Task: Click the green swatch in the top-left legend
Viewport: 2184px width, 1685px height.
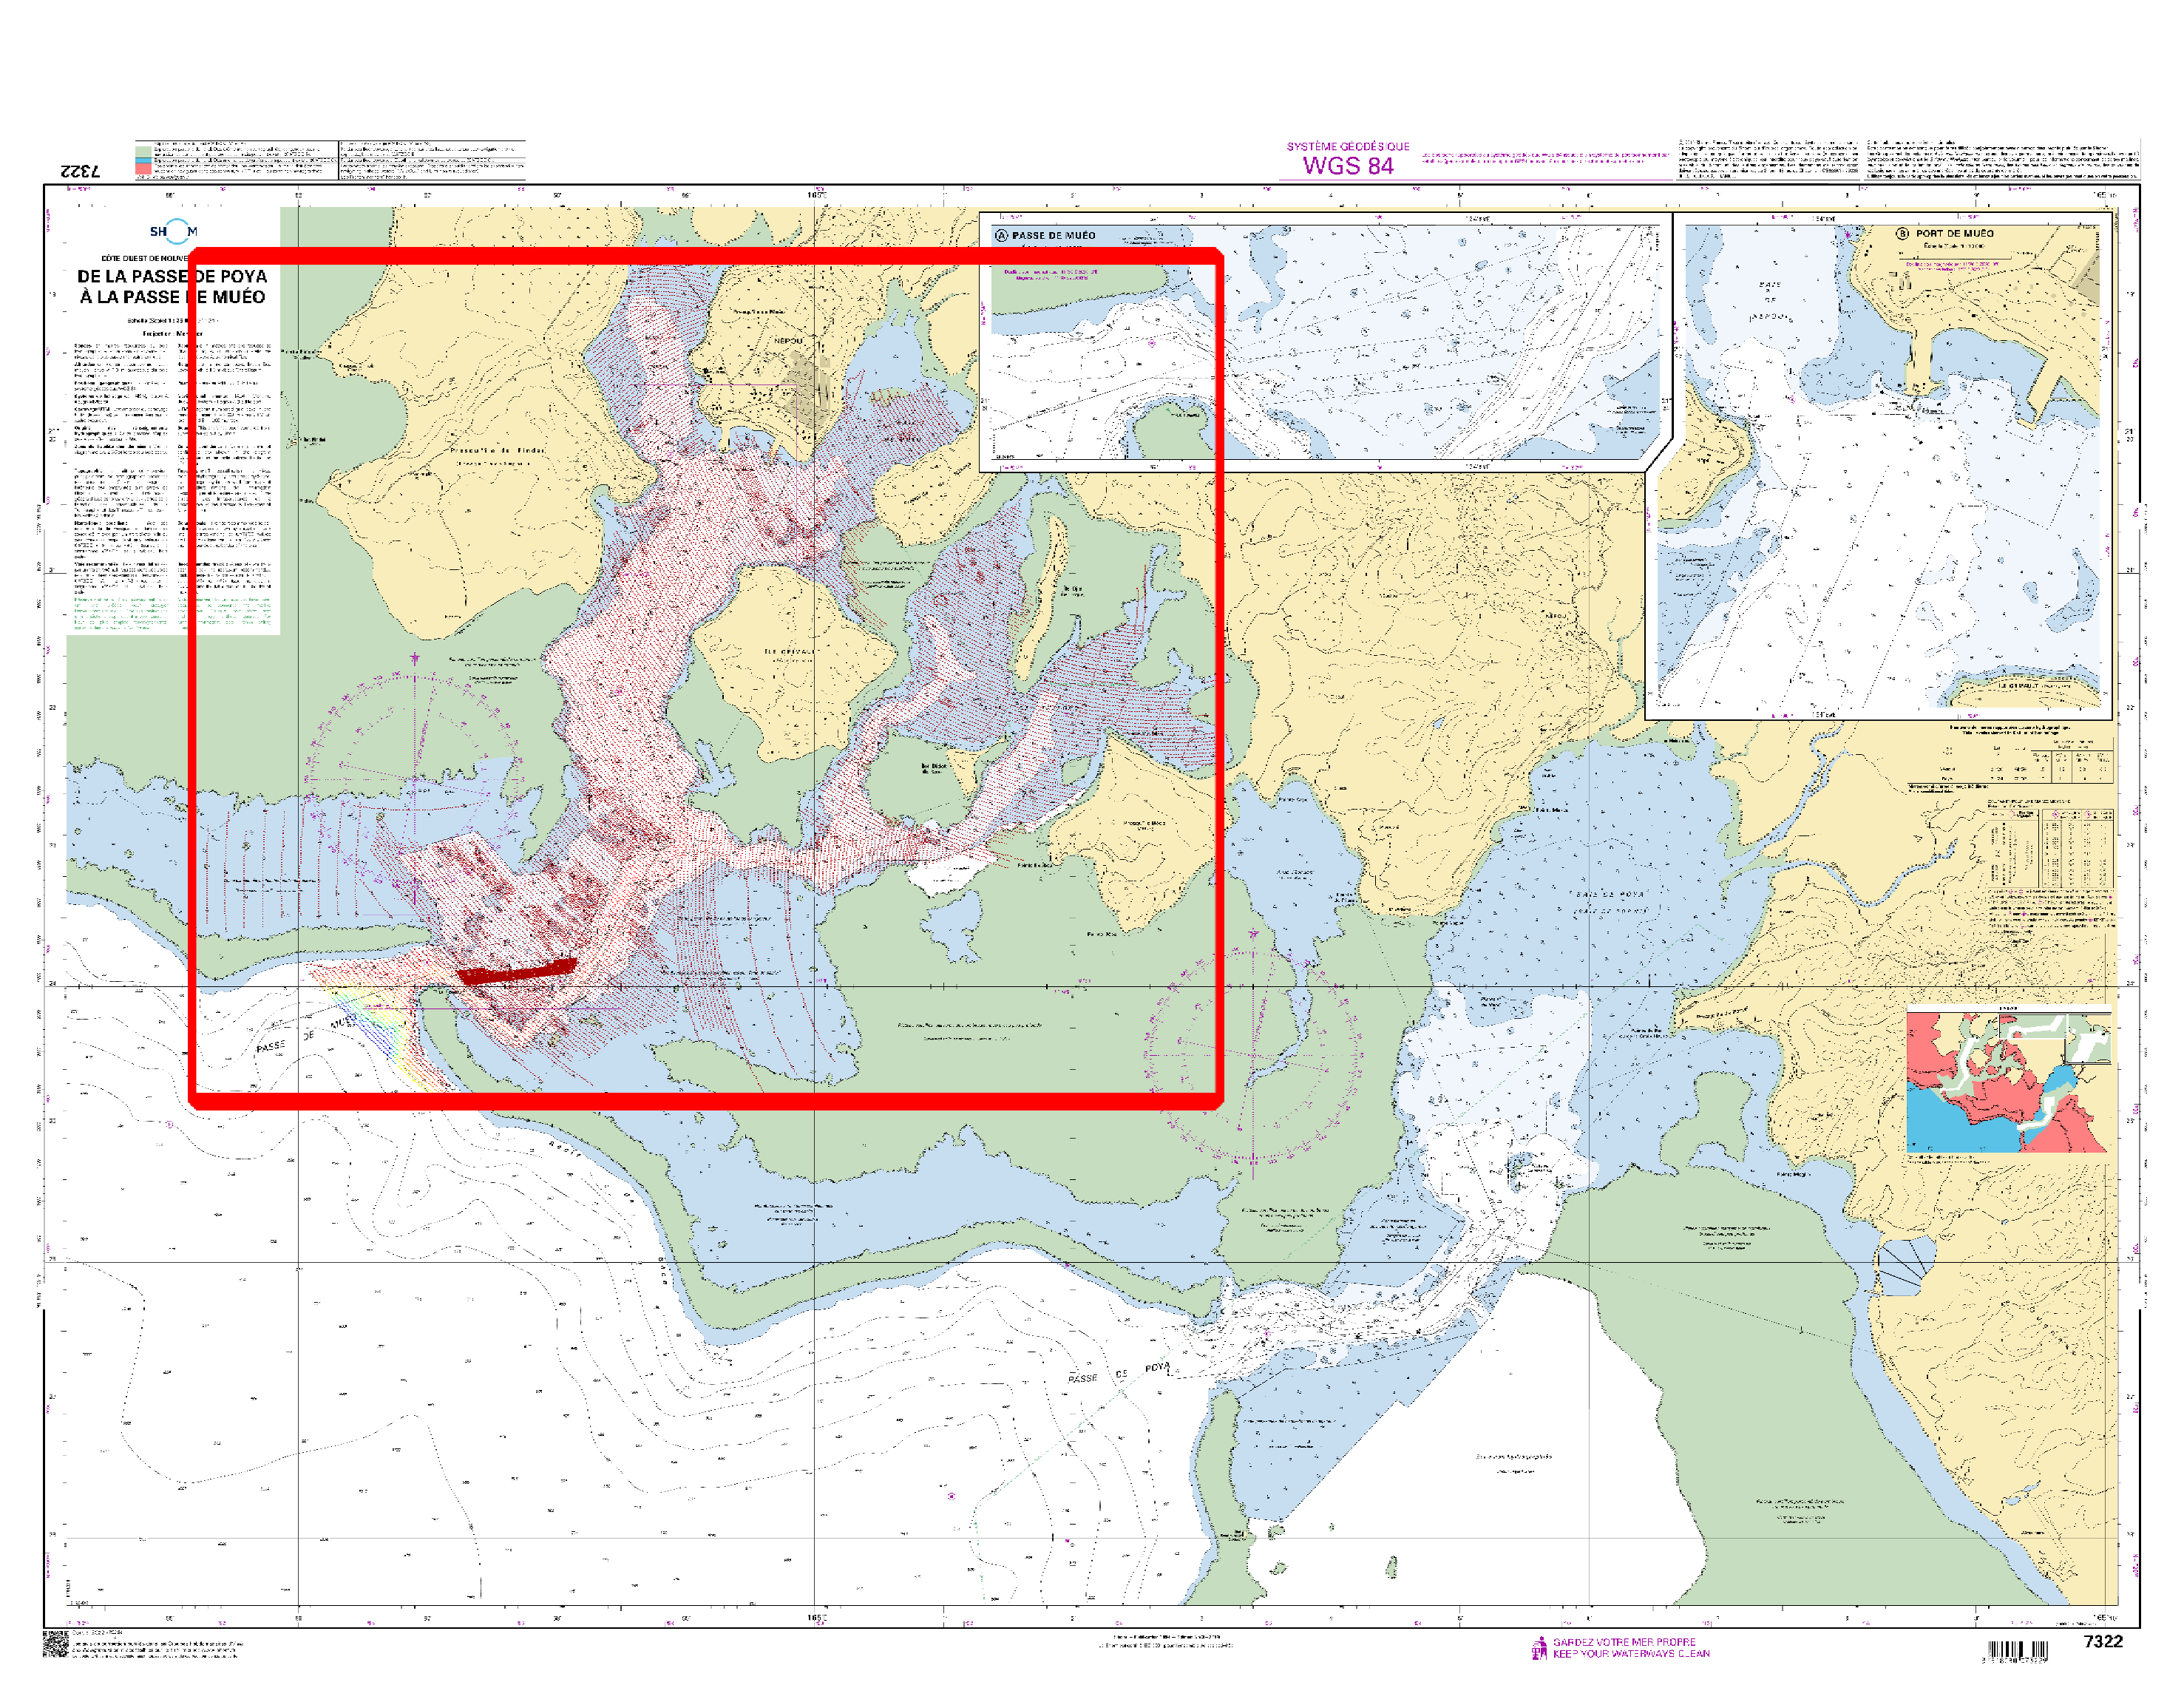Action: click(143, 152)
